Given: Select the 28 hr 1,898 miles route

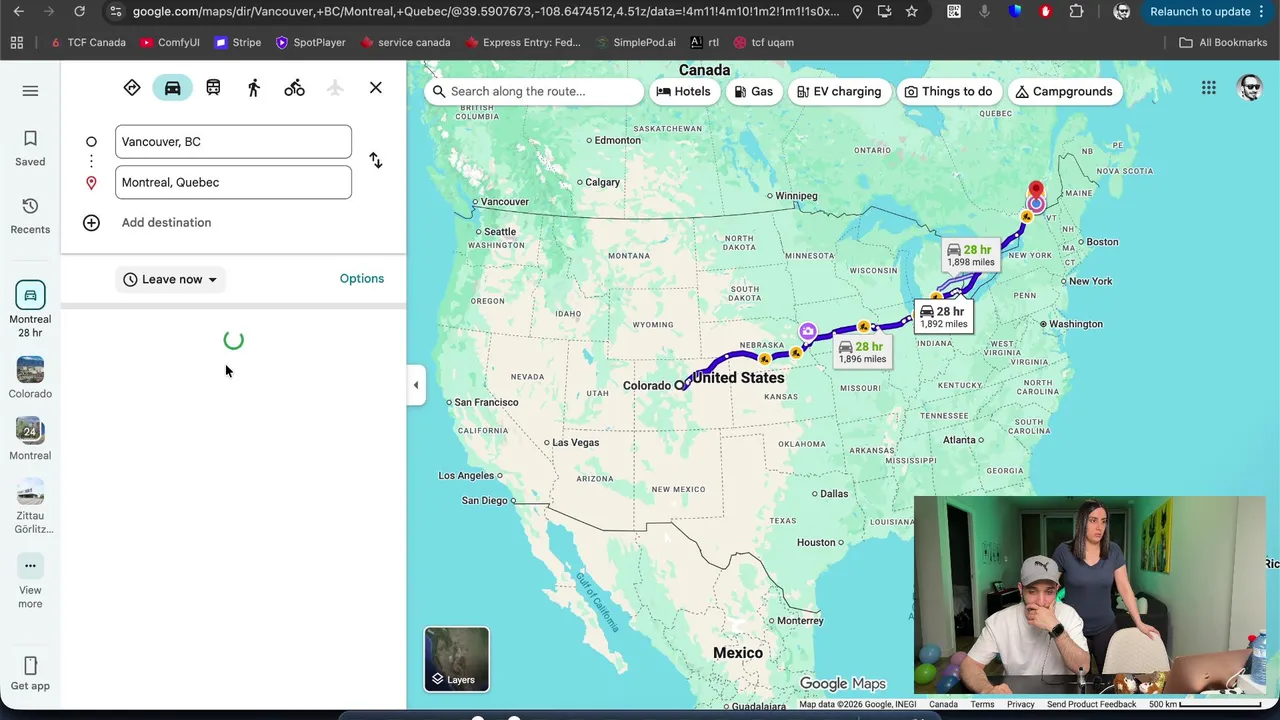Looking at the screenshot, I should (x=970, y=256).
